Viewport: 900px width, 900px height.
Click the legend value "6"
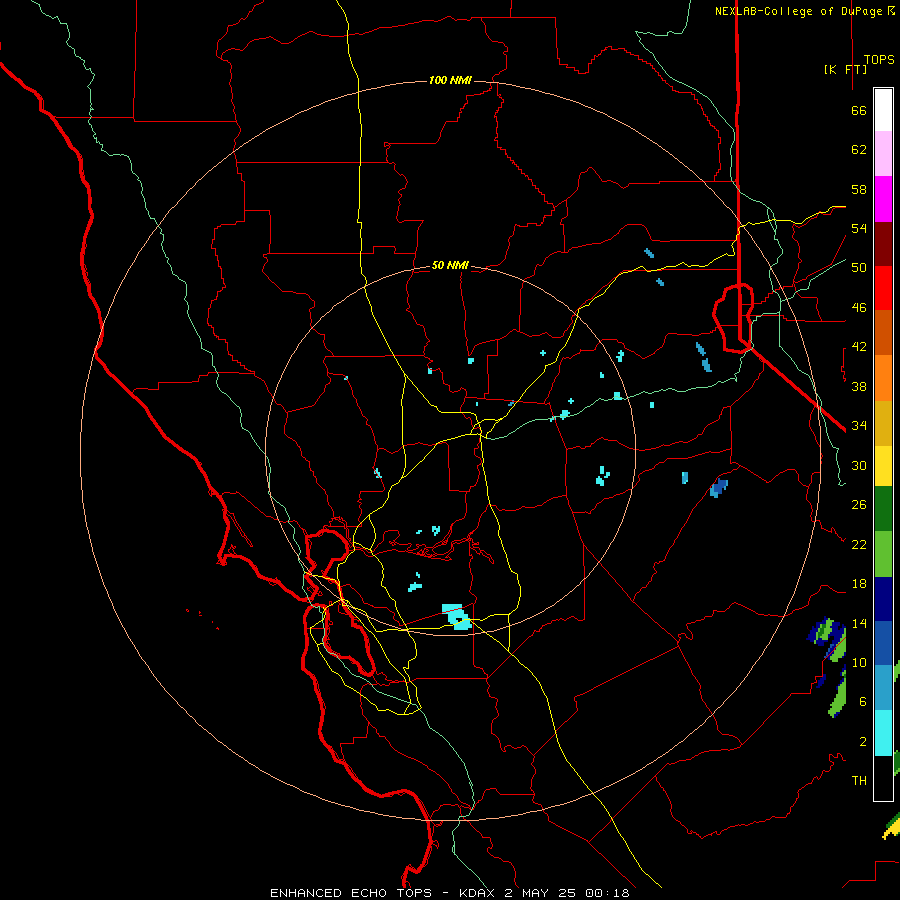click(x=863, y=701)
